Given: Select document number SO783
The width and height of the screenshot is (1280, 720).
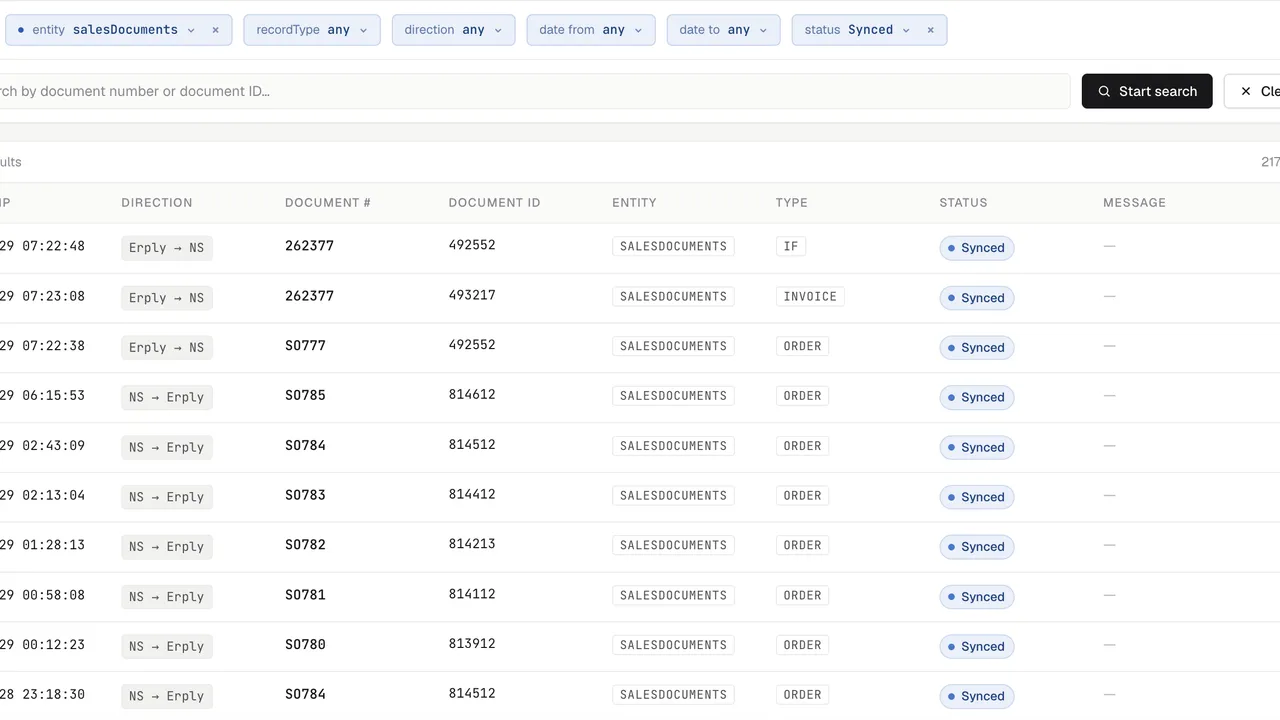Looking at the screenshot, I should 305,496.
